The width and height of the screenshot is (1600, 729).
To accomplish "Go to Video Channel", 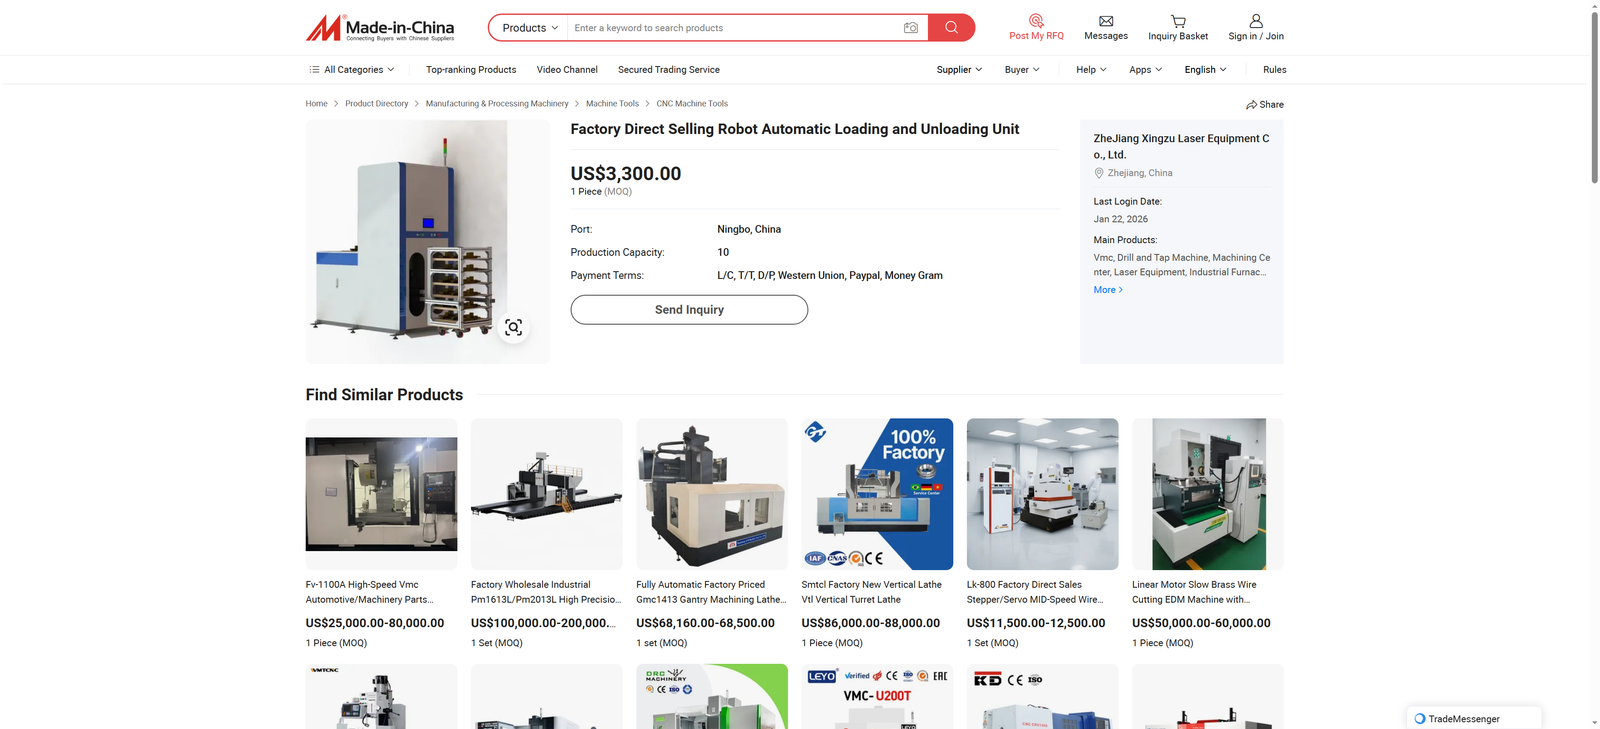I will click(x=567, y=70).
